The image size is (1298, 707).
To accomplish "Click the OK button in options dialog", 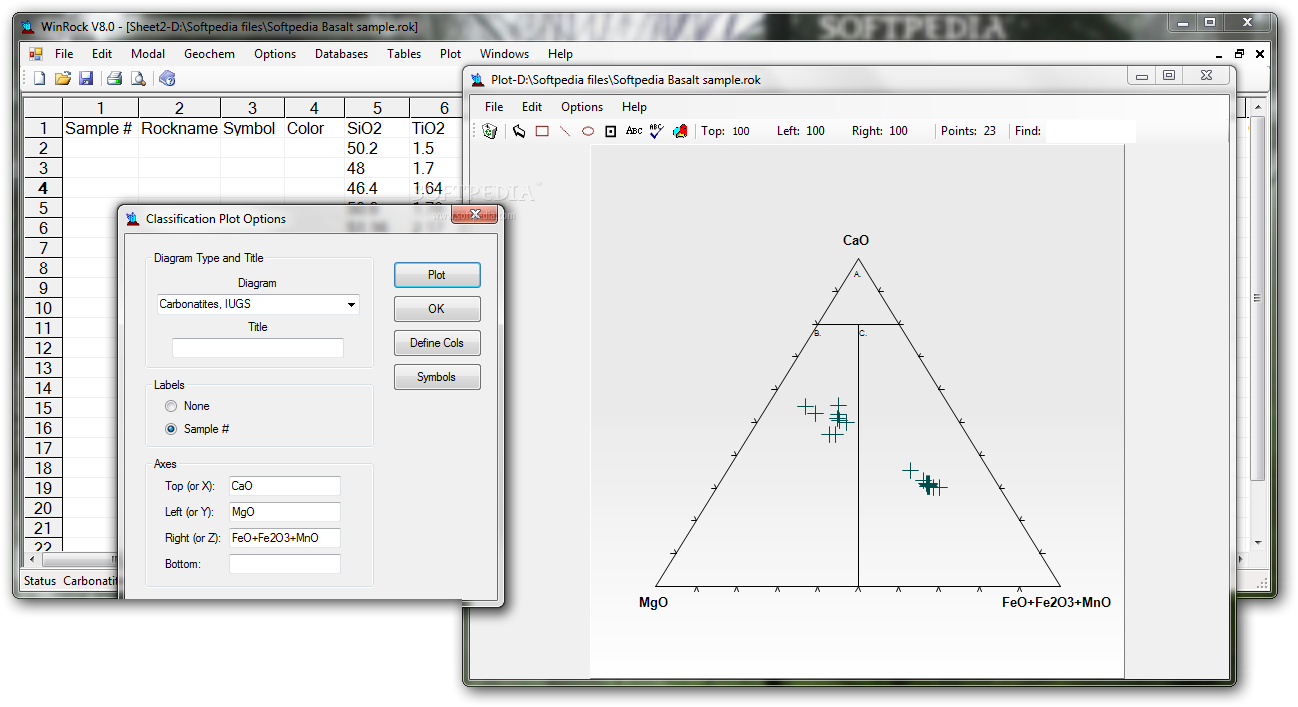I will tap(437, 309).
